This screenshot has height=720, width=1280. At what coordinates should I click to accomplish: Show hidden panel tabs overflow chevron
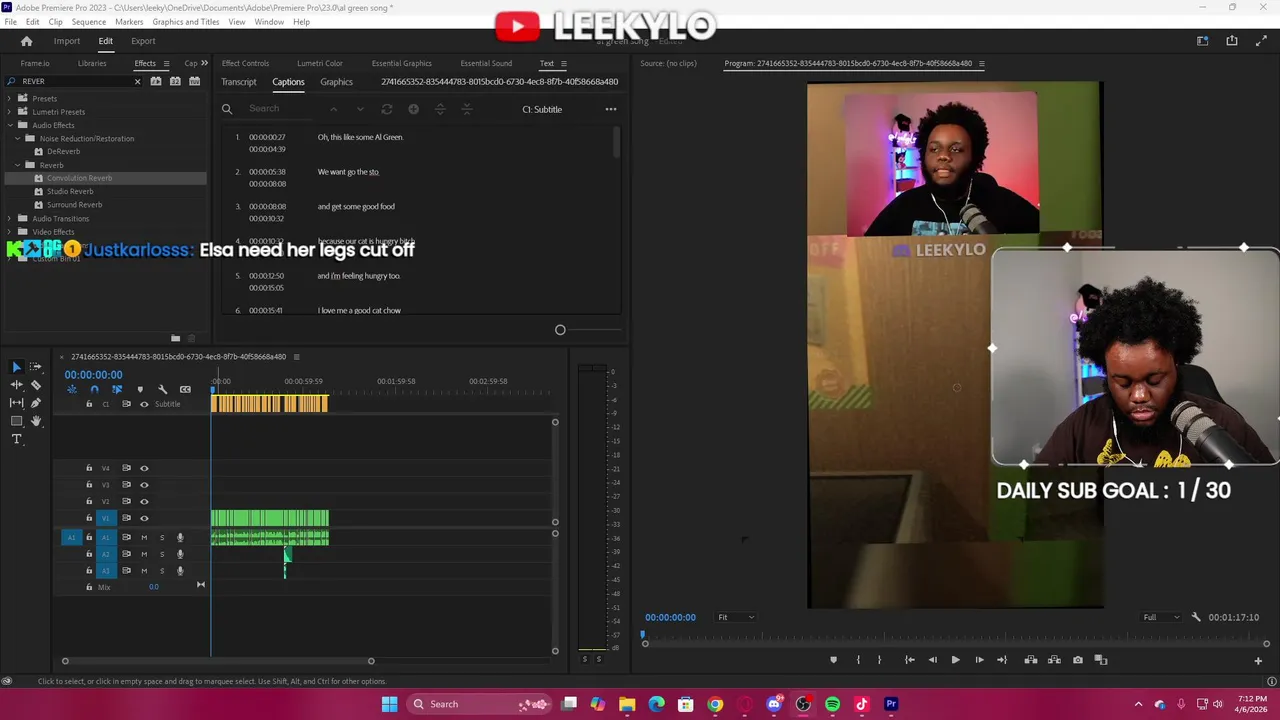coord(205,63)
